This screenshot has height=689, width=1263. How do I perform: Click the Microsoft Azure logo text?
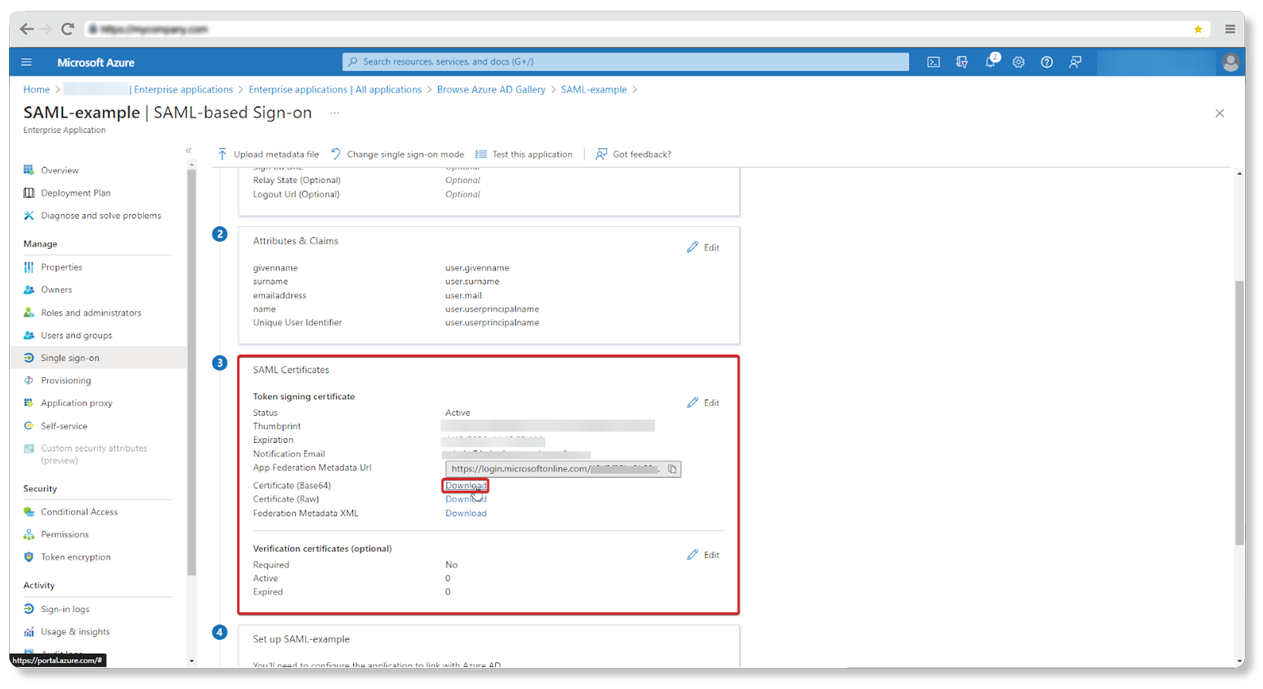[x=96, y=62]
